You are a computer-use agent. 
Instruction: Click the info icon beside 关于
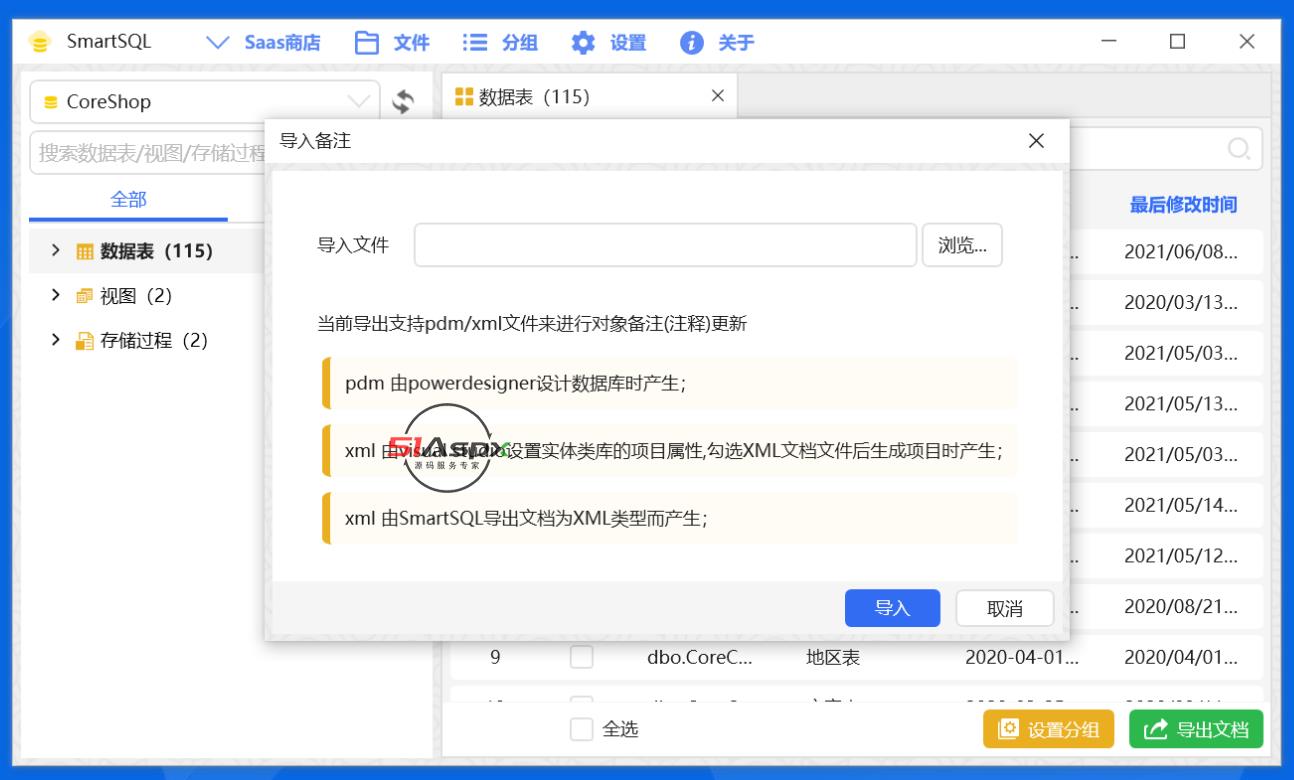click(691, 43)
